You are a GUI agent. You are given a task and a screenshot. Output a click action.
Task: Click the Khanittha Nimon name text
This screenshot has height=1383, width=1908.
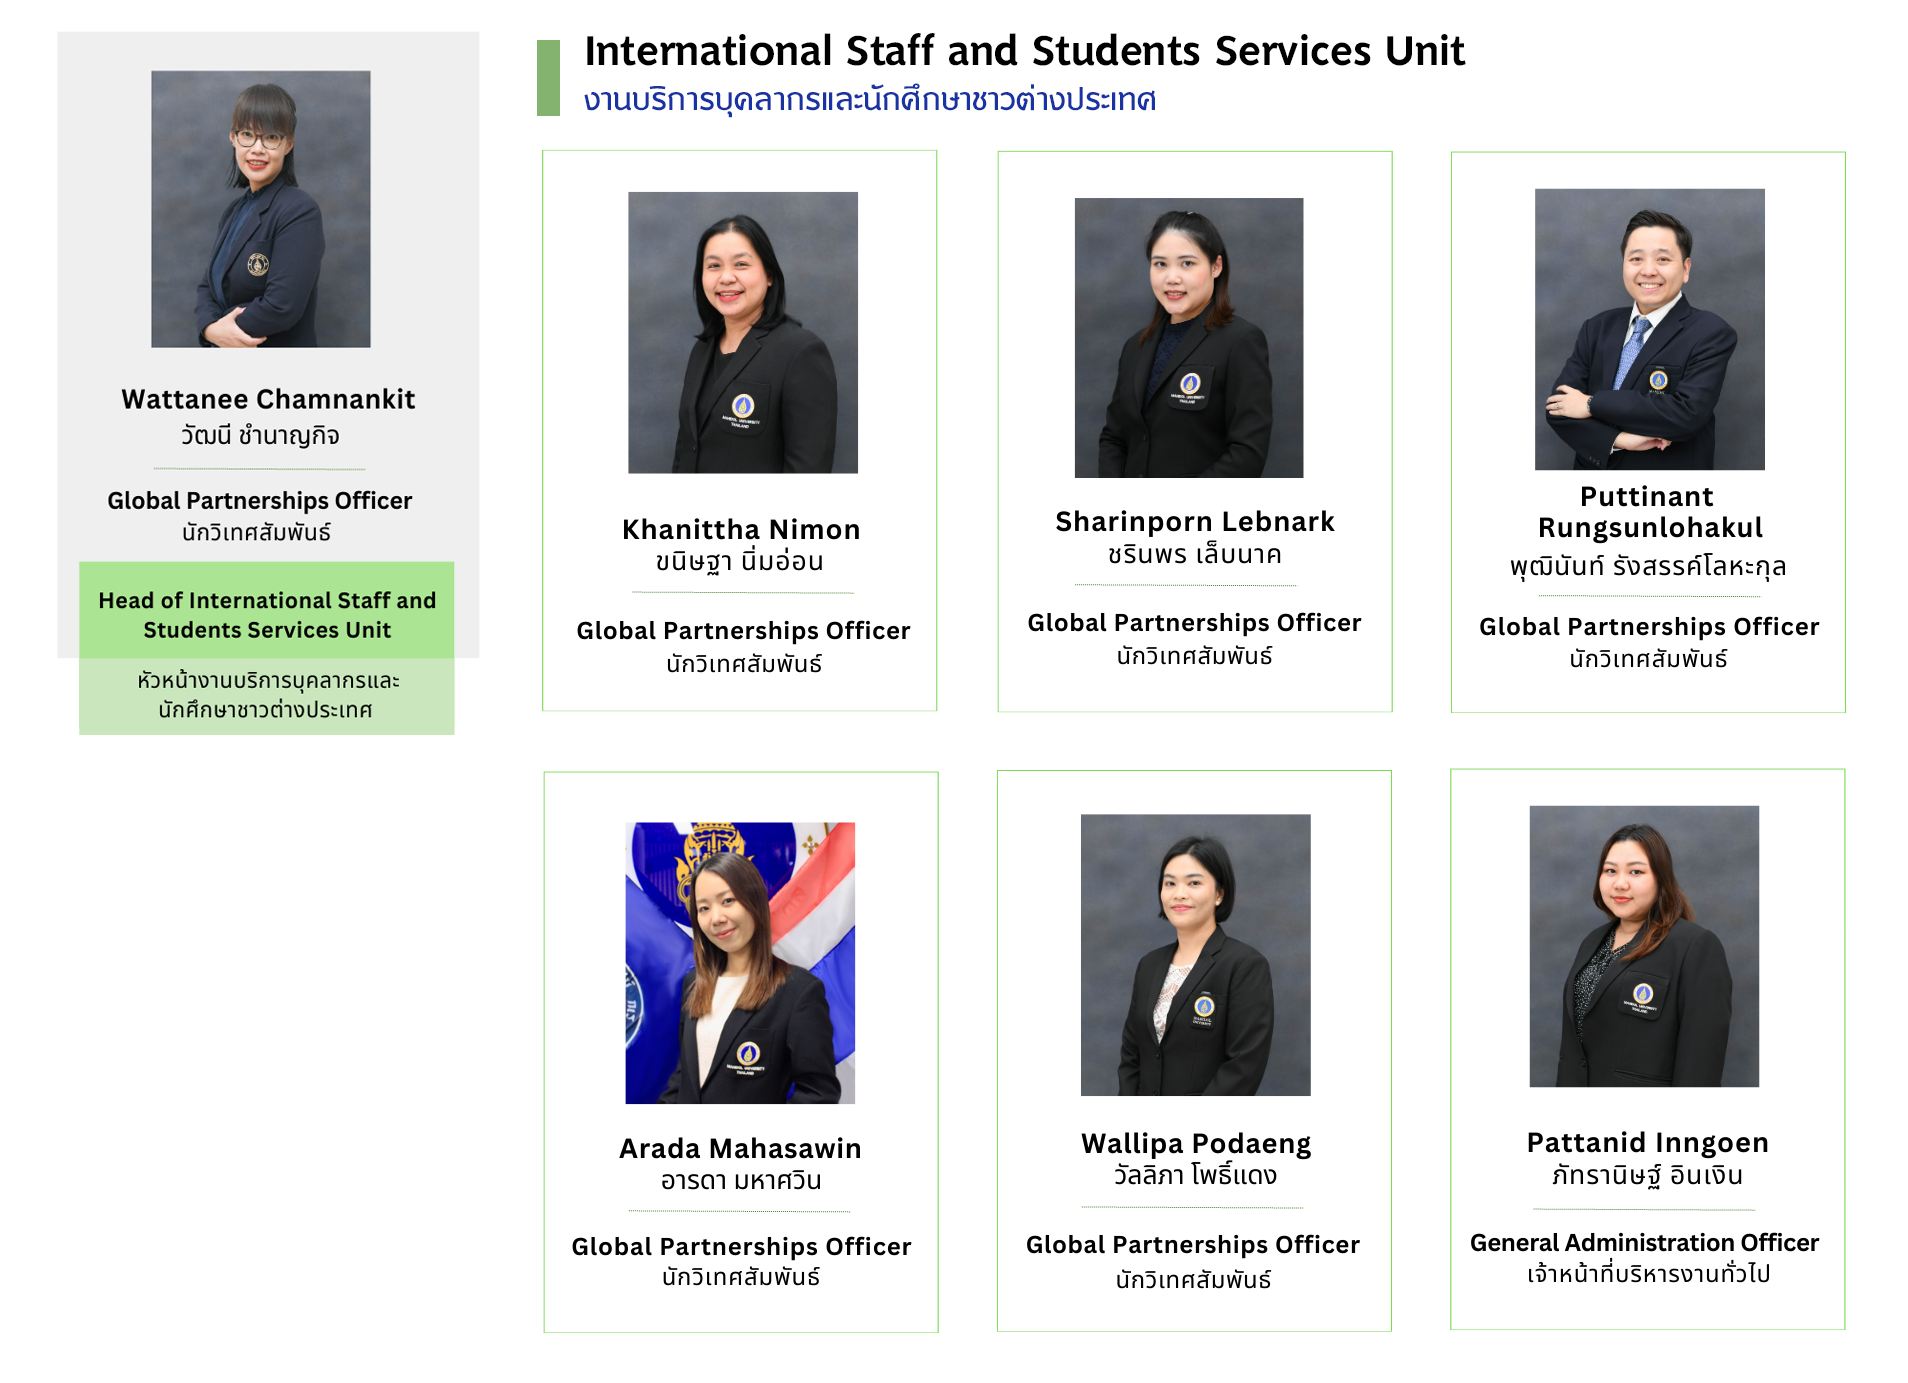[740, 529]
